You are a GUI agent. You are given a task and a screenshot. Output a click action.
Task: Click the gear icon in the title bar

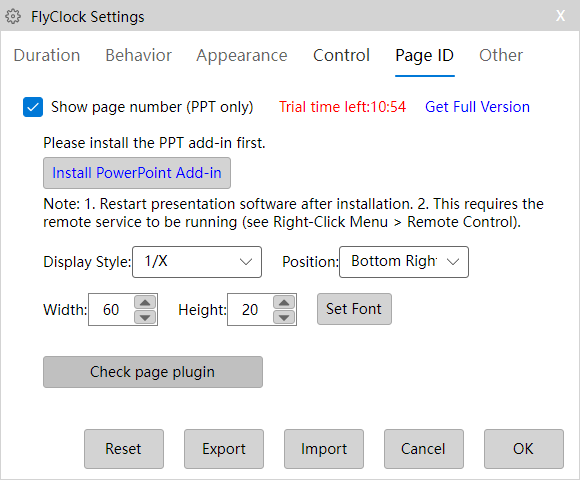coord(13,17)
